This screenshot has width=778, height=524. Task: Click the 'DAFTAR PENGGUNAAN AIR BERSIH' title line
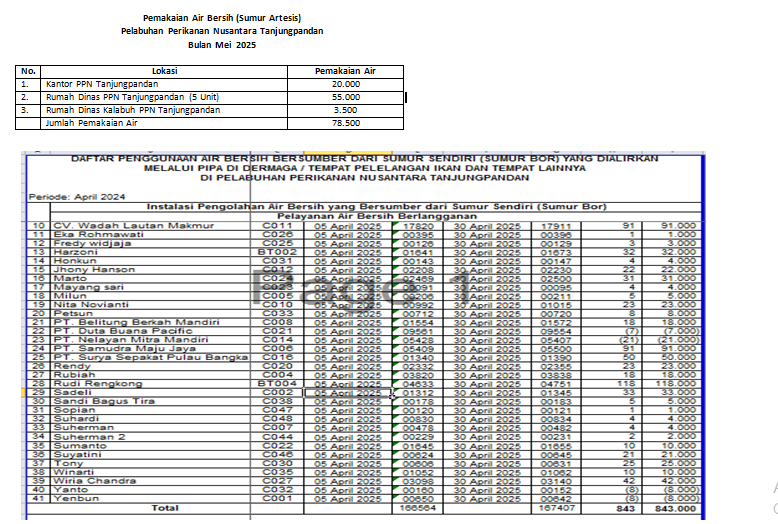click(x=365, y=159)
